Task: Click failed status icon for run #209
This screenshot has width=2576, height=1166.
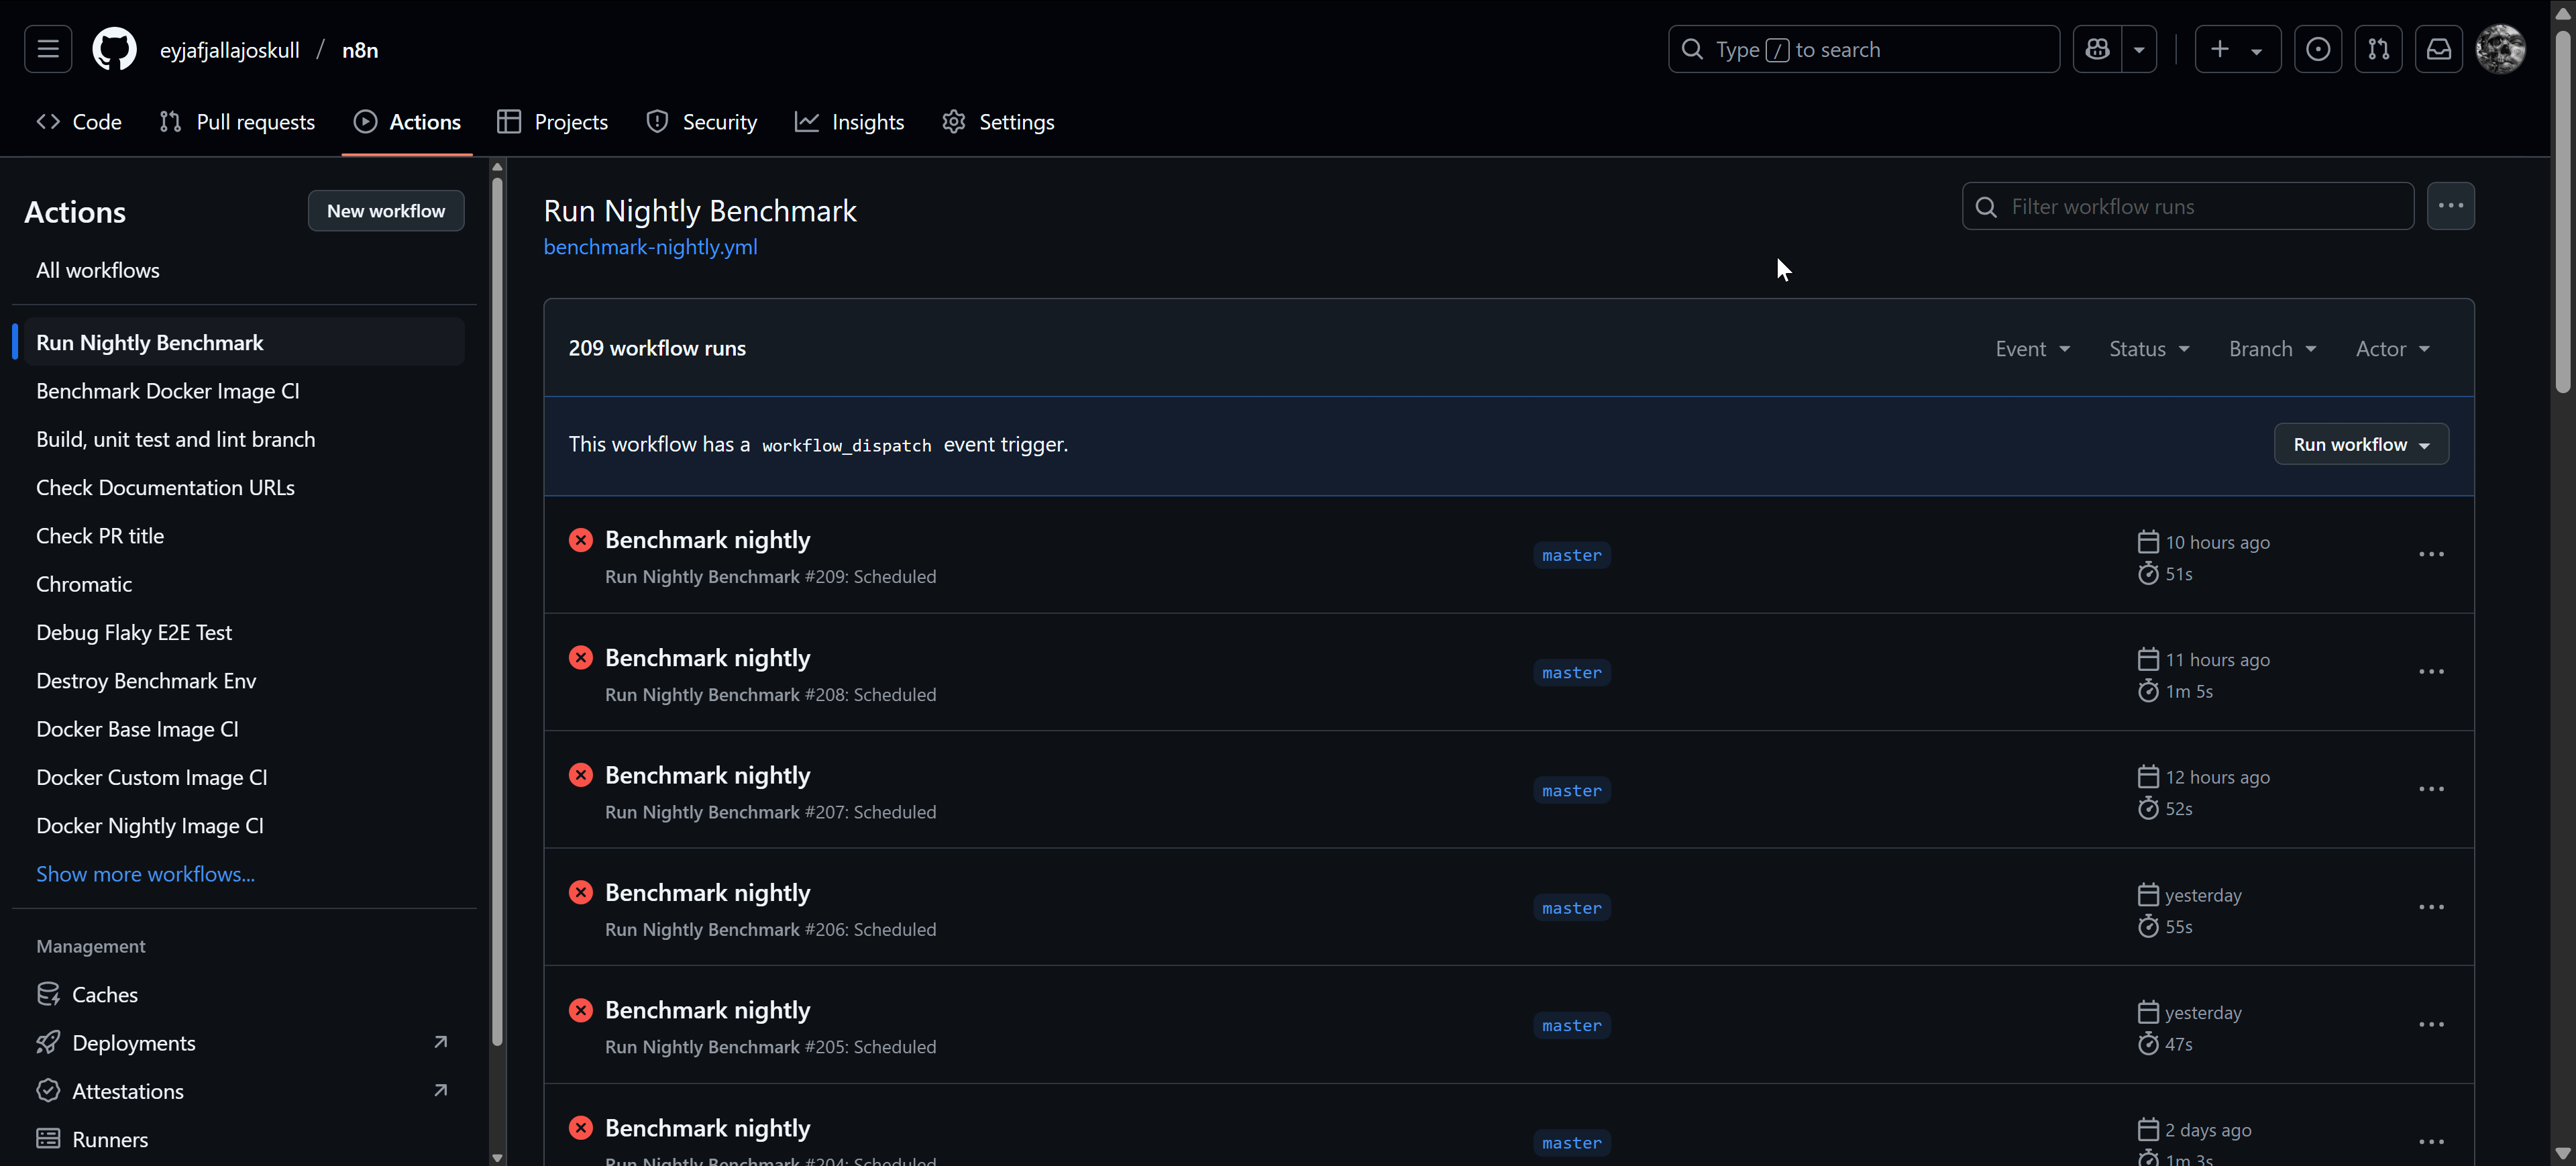Action: click(x=581, y=540)
